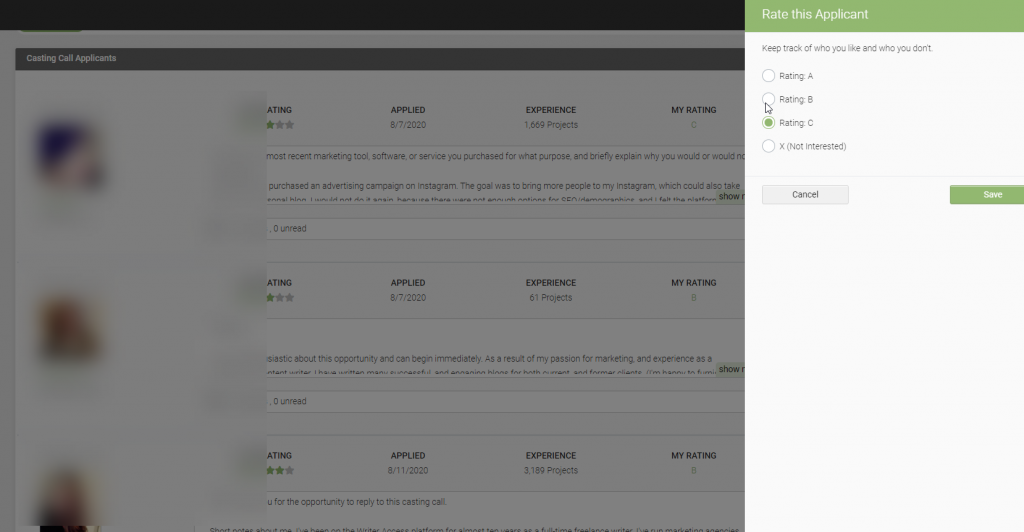This screenshot has height=532, width=1024.
Task: Select the Rating: B radio option
Action: click(769, 99)
